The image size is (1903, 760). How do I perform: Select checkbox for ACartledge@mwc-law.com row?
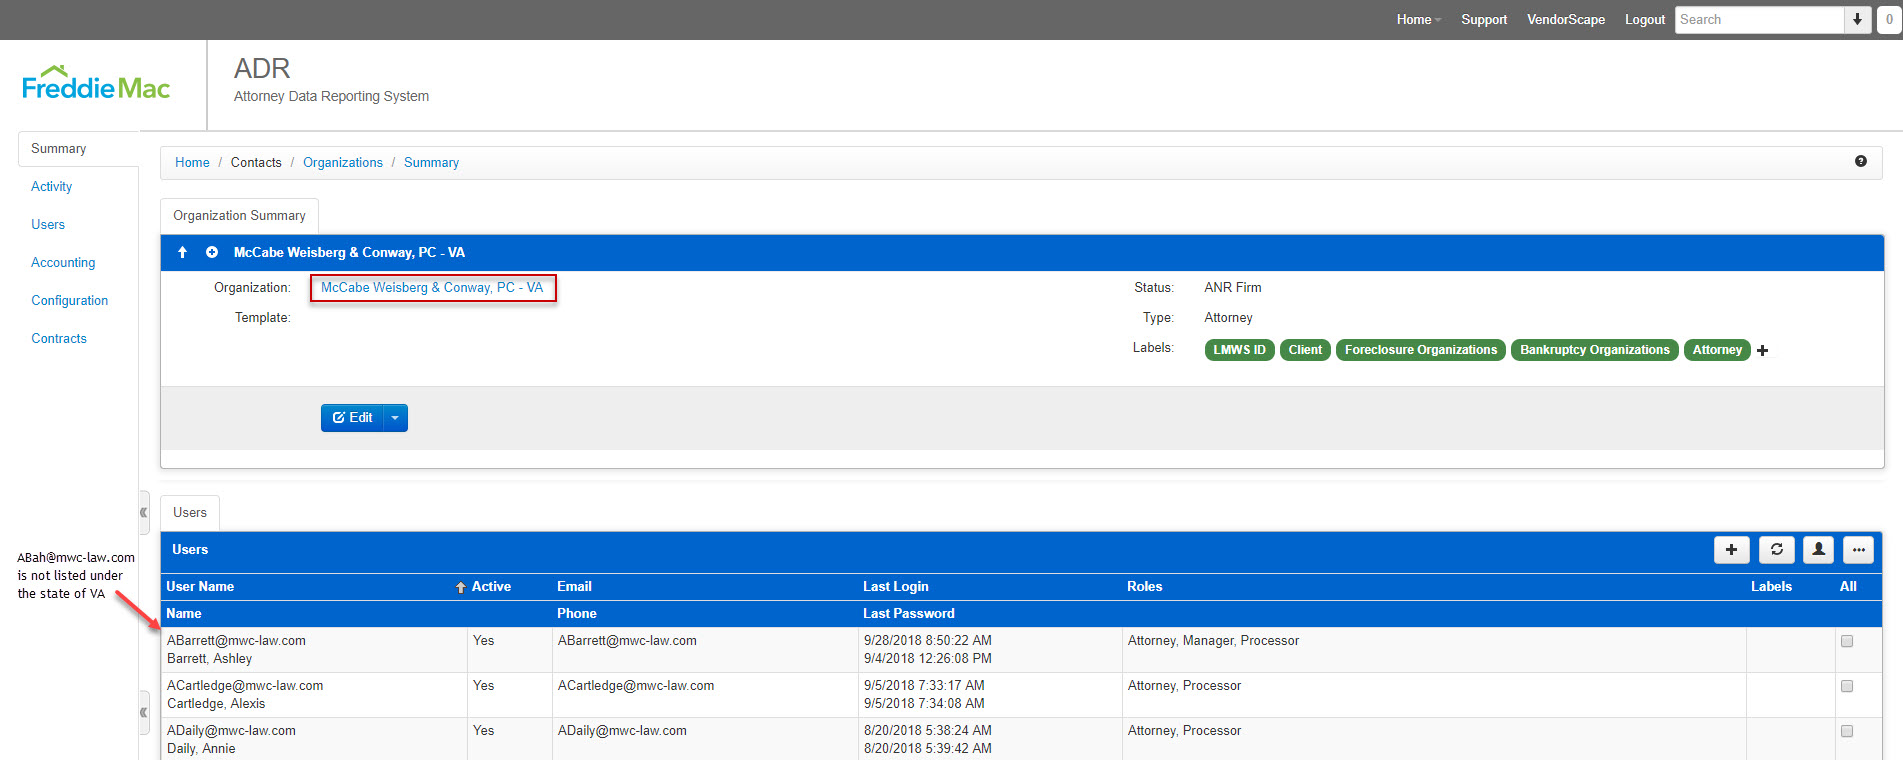coord(1847,686)
